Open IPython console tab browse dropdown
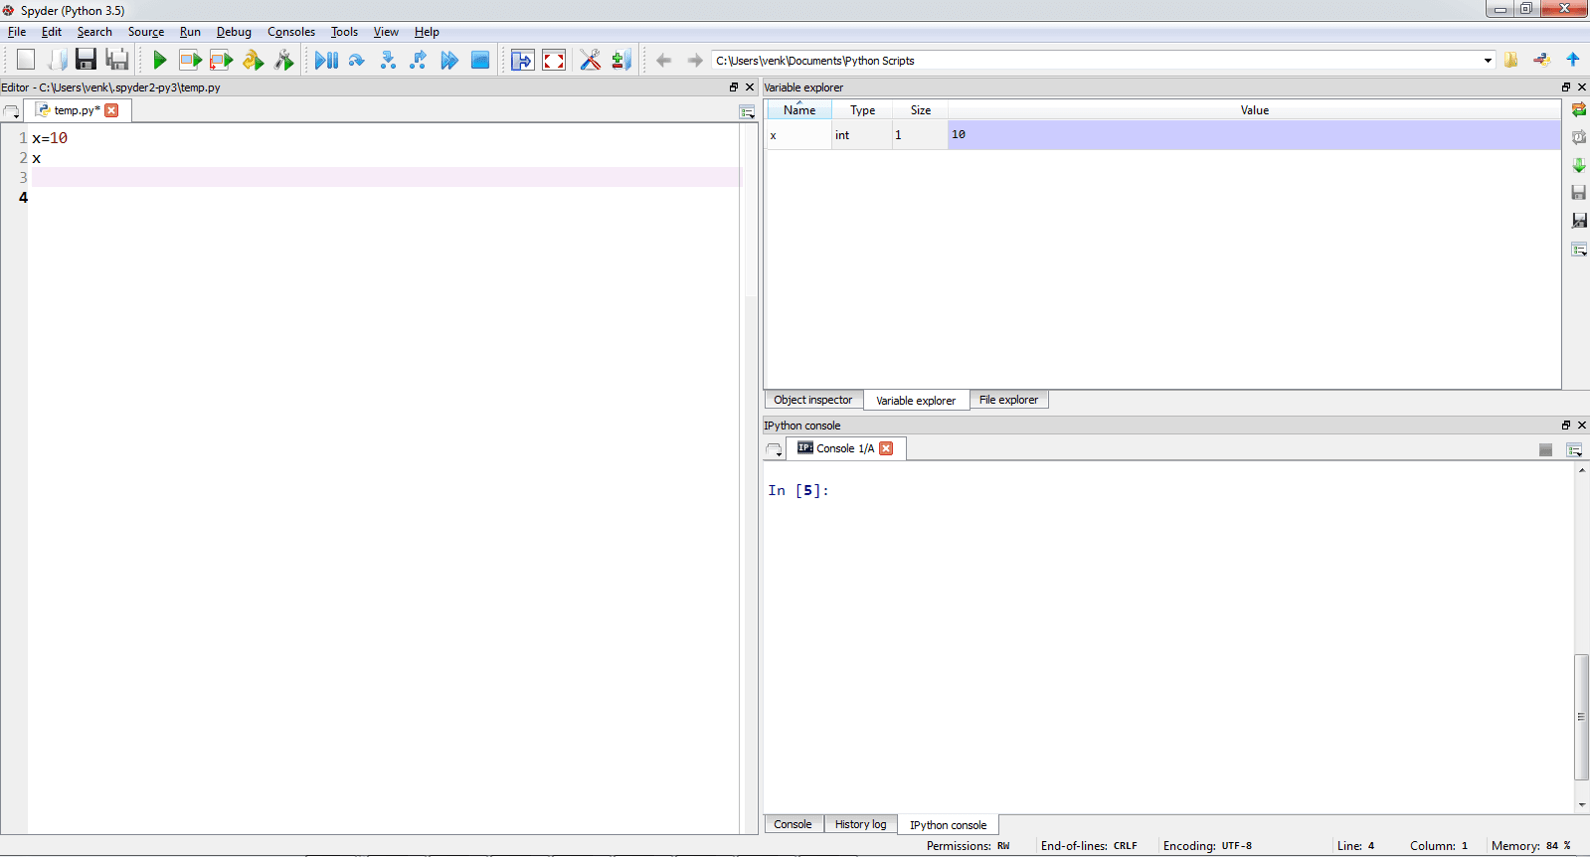The image size is (1590, 857). coord(774,450)
